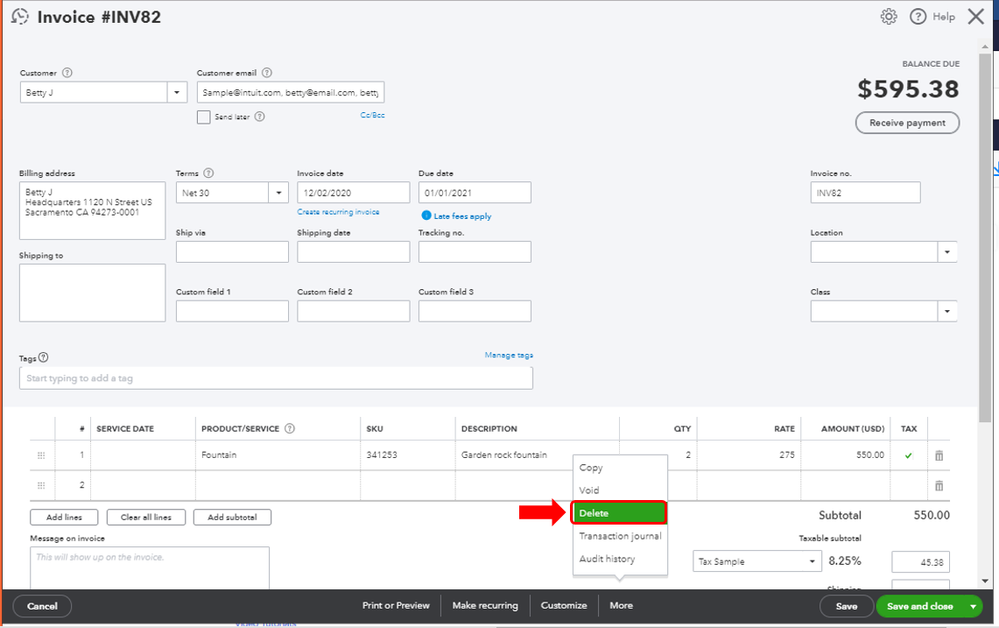Select Delete from the More menu

(619, 513)
